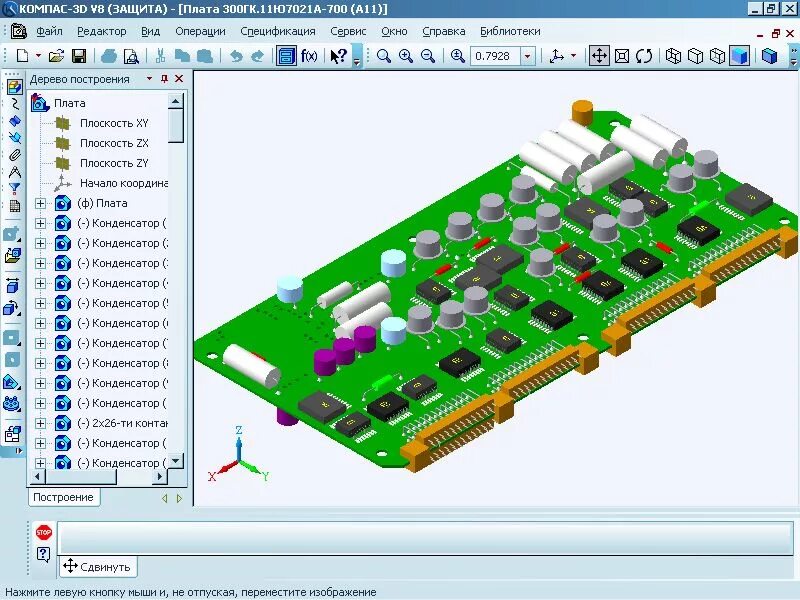This screenshot has height=600, width=800.
Task: Click the tree horizontal scrollbar thumb
Action: click(81, 477)
